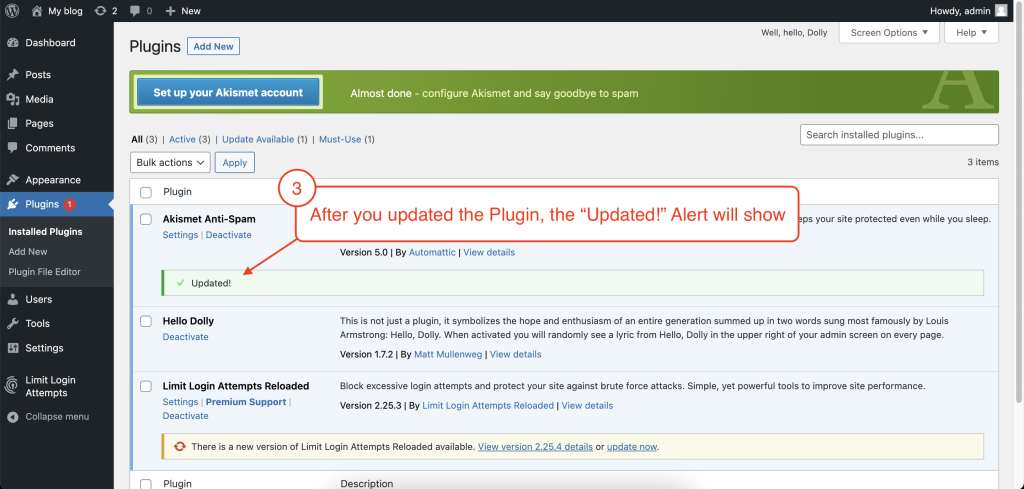
Task: View details of Hello Dolly plugin
Action: (x=516, y=355)
